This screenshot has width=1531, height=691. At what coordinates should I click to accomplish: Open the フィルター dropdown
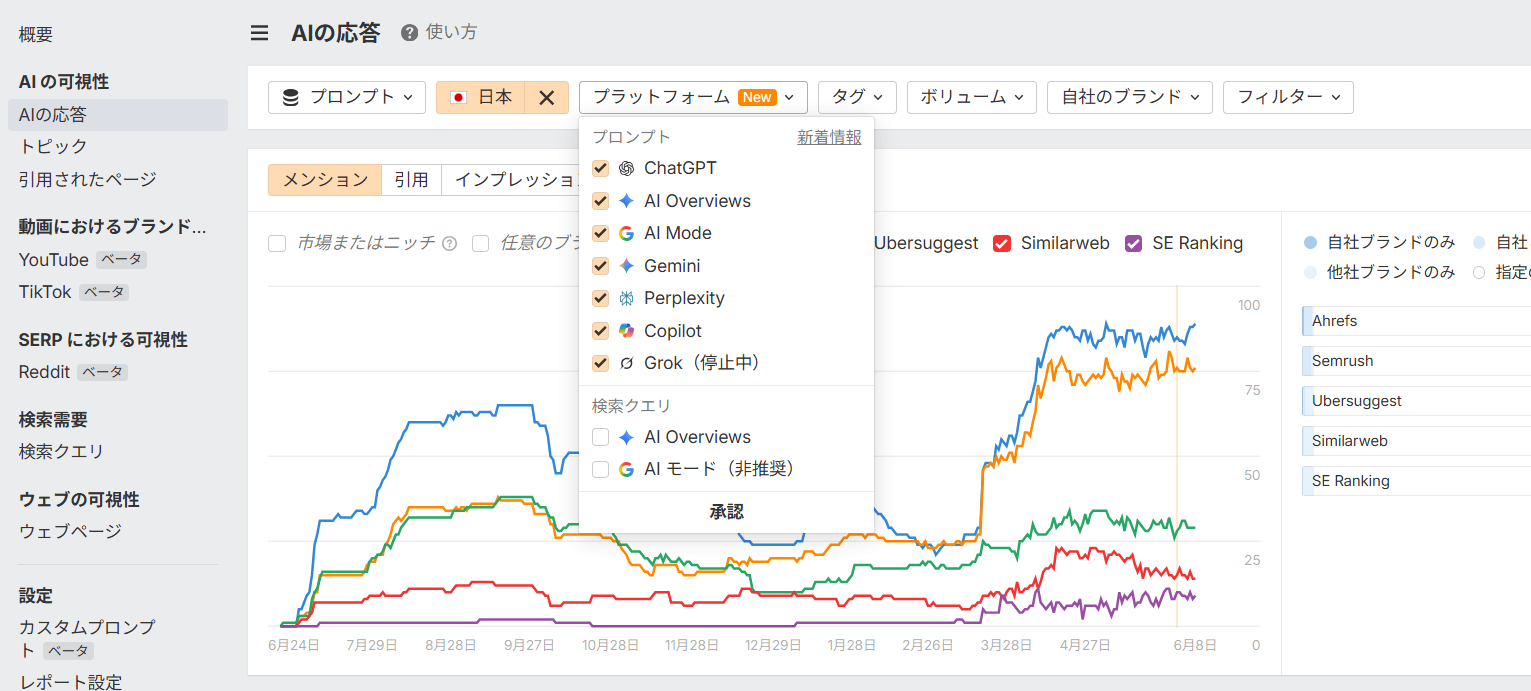(x=1289, y=97)
